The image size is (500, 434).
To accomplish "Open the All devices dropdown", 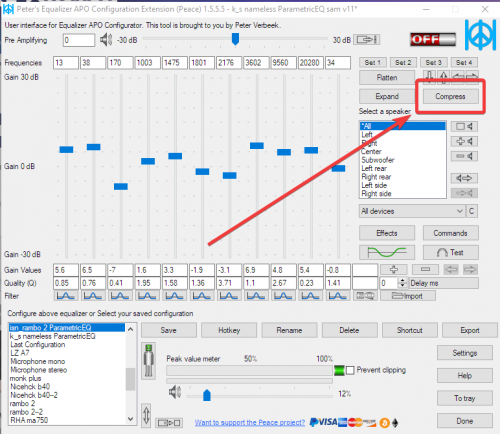I will pos(412,211).
